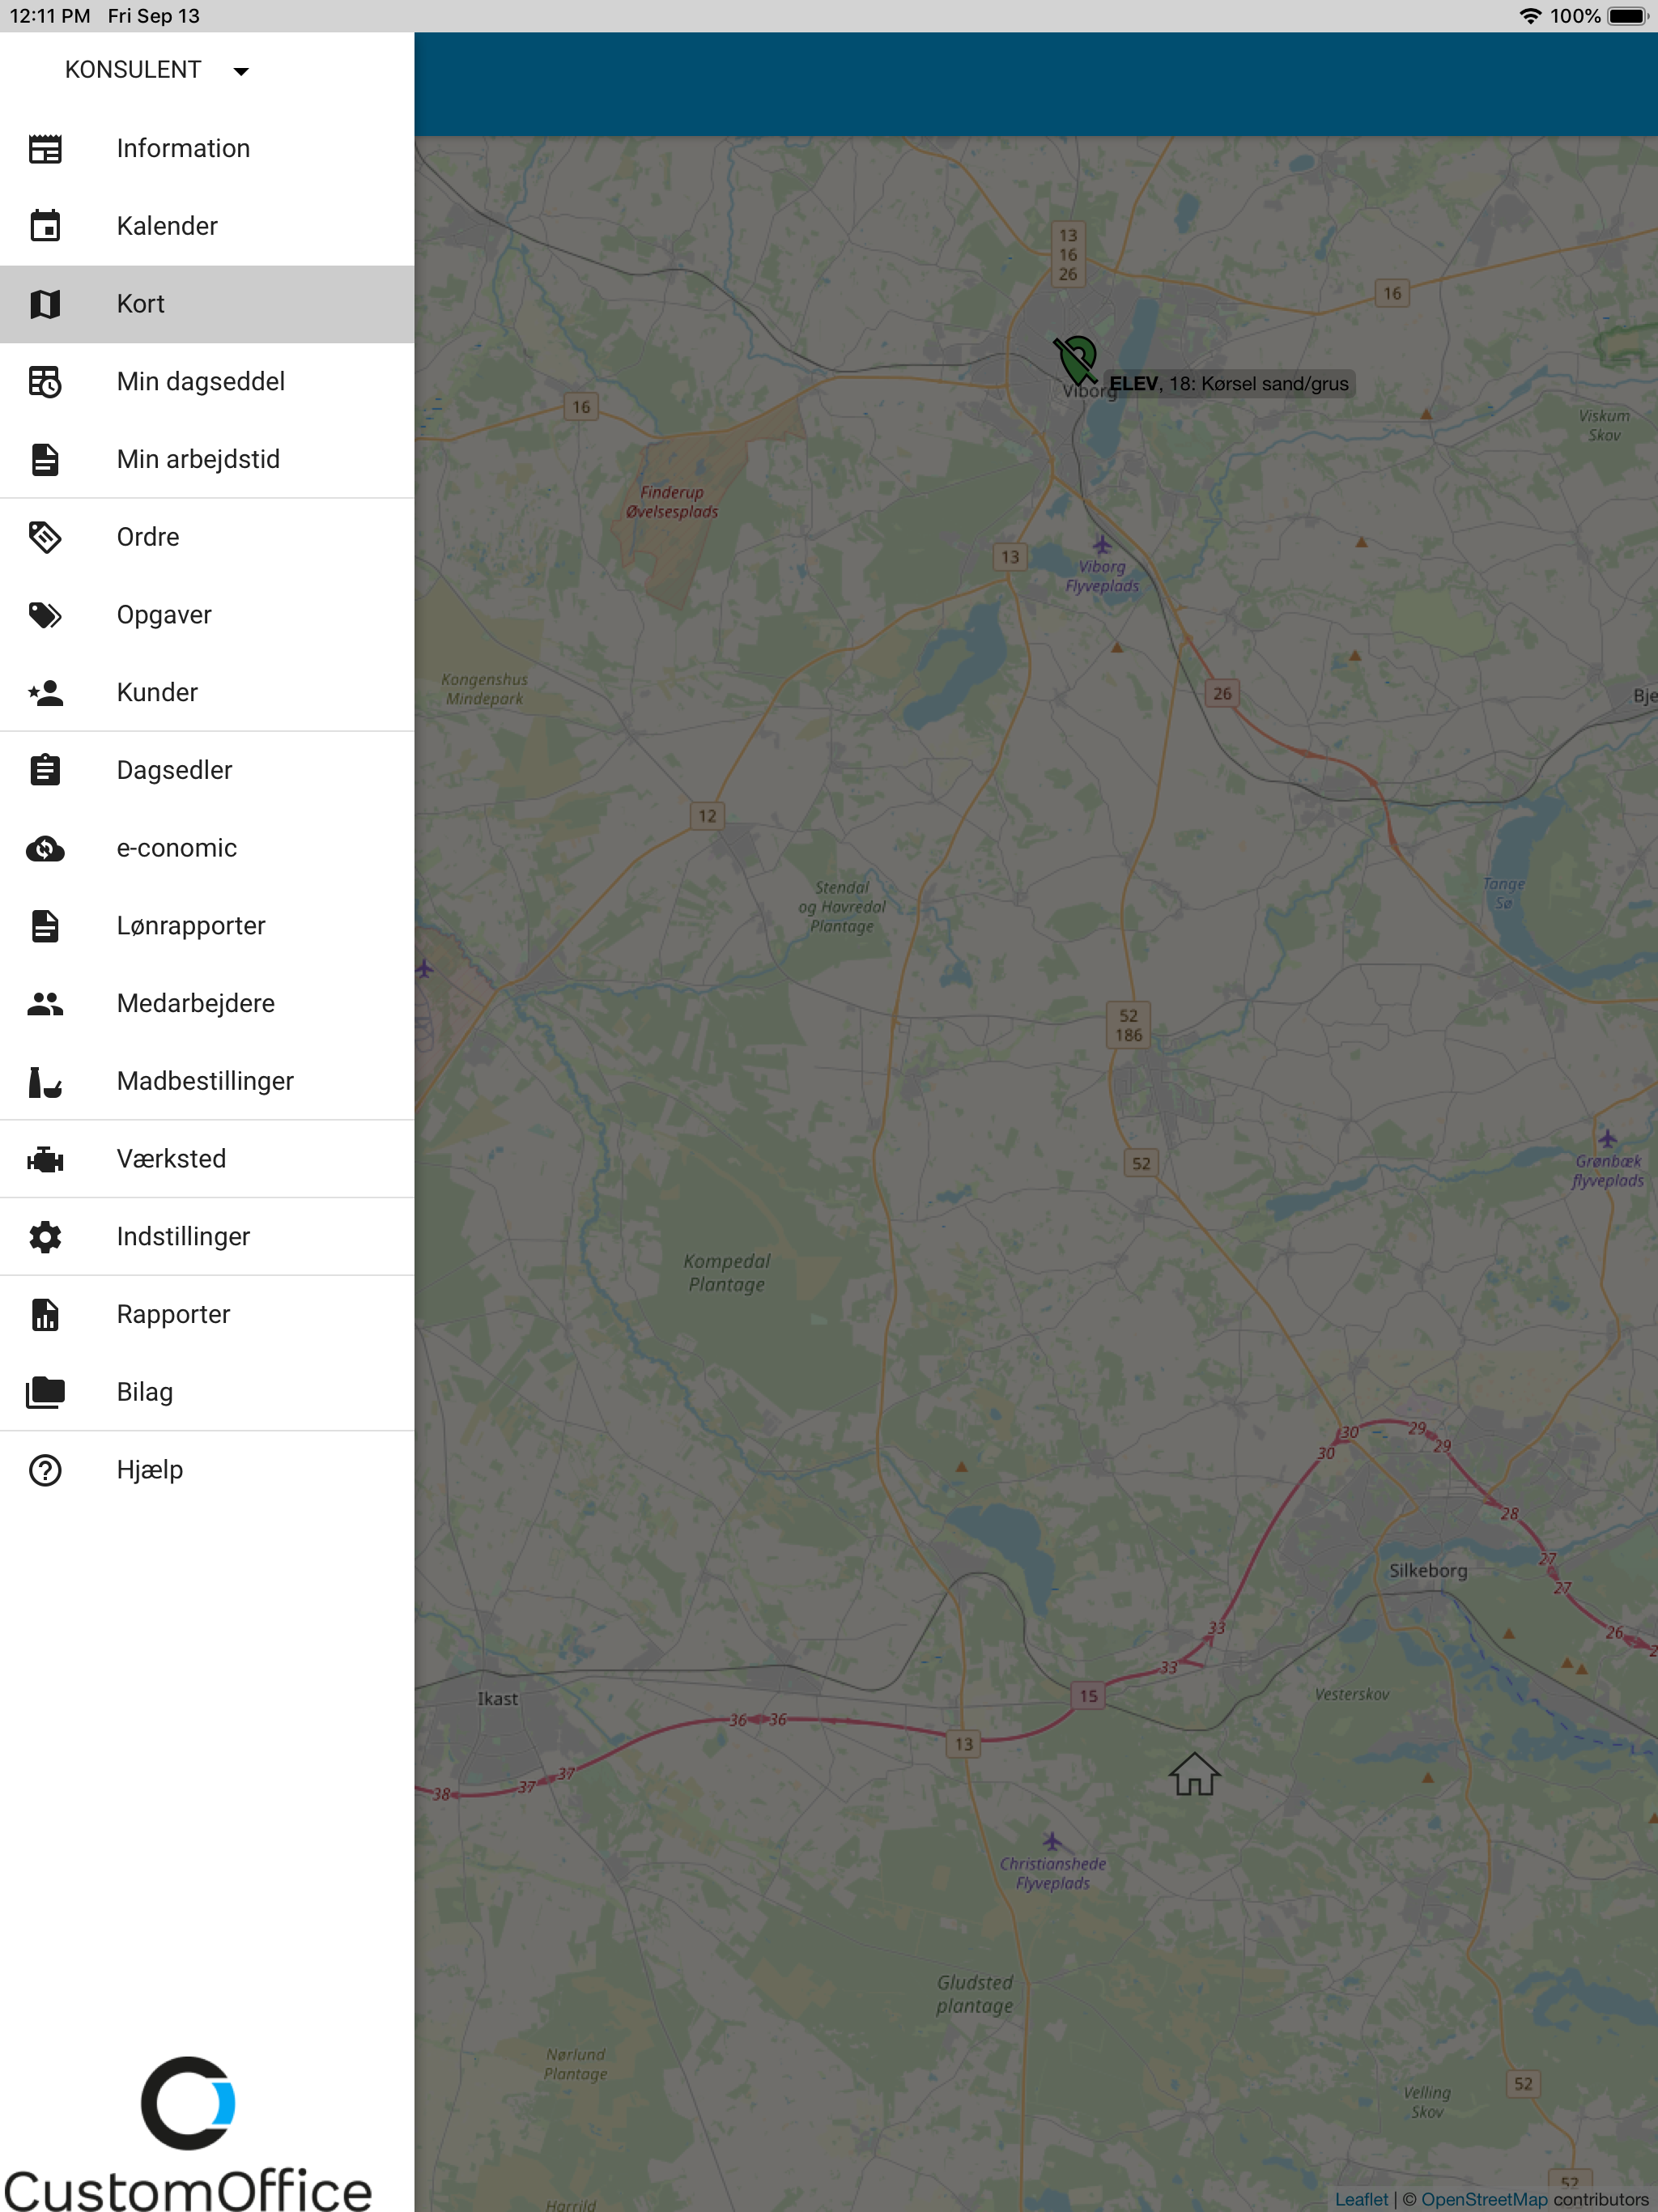The image size is (1658, 2212).
Task: Click the house marker on map
Action: 1194,1774
